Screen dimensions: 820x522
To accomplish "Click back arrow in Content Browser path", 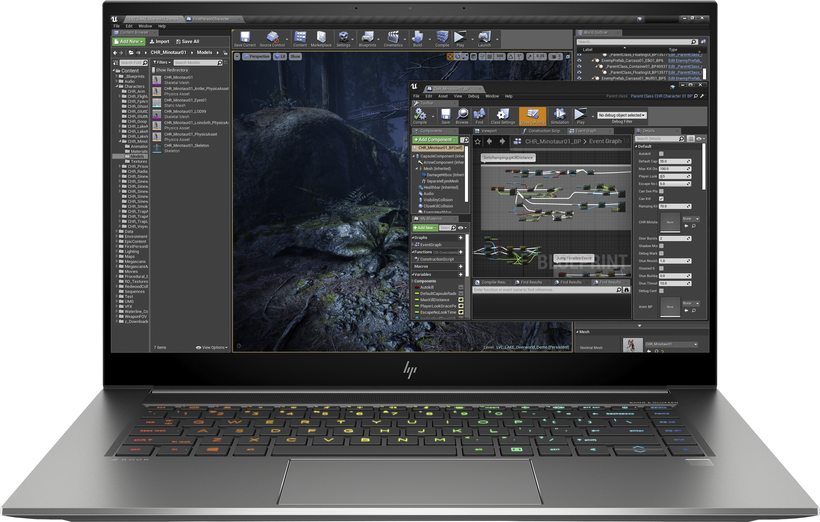I will pos(116,53).
